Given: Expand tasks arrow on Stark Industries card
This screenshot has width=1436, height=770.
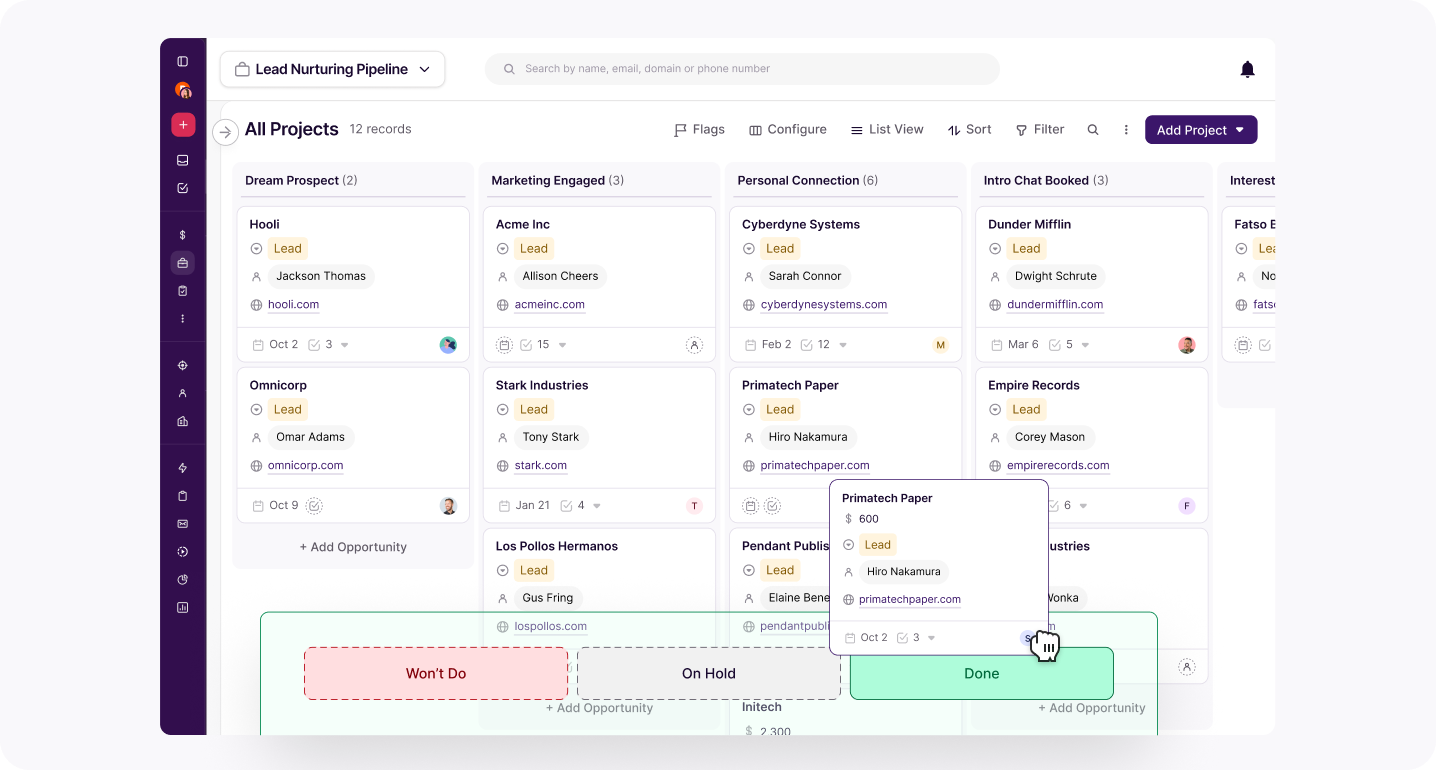Looking at the screenshot, I should 597,506.
